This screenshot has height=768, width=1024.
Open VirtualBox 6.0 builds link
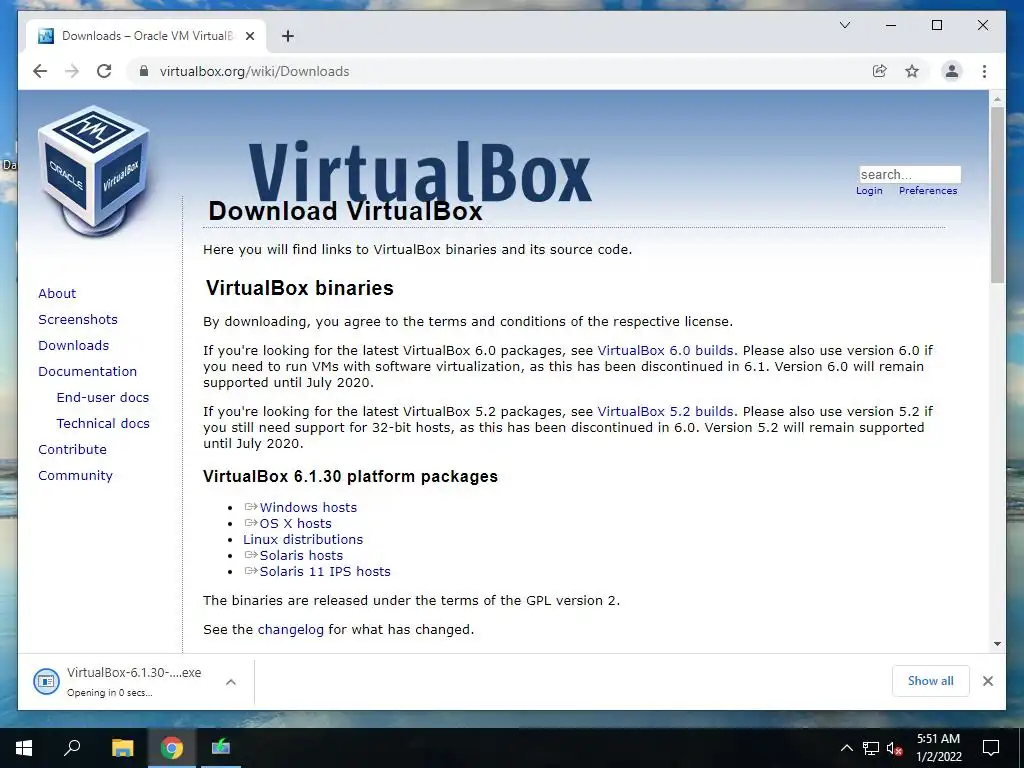(x=665, y=351)
